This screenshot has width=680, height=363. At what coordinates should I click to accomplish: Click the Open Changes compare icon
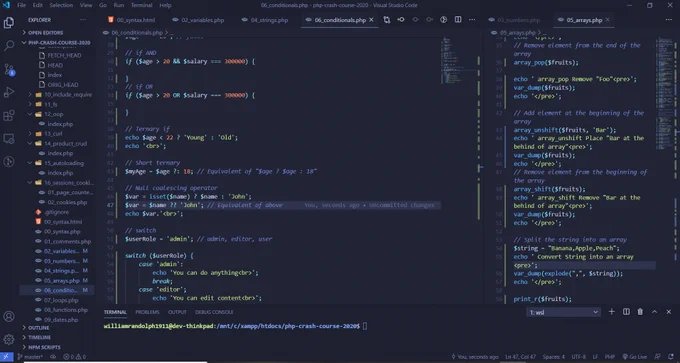[386, 20]
